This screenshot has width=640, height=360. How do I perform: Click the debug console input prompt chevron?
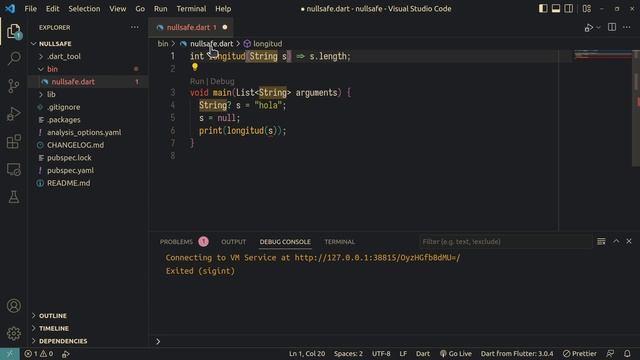tap(158, 341)
